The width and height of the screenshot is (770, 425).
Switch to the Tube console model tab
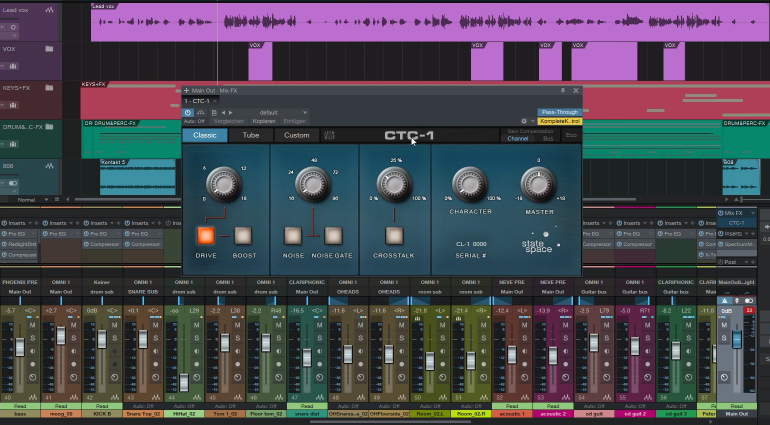[x=250, y=135]
